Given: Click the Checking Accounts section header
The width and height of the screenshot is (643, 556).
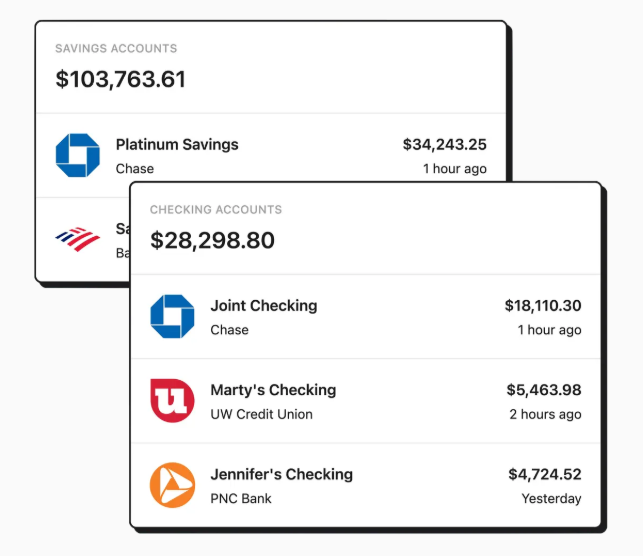Looking at the screenshot, I should [216, 210].
